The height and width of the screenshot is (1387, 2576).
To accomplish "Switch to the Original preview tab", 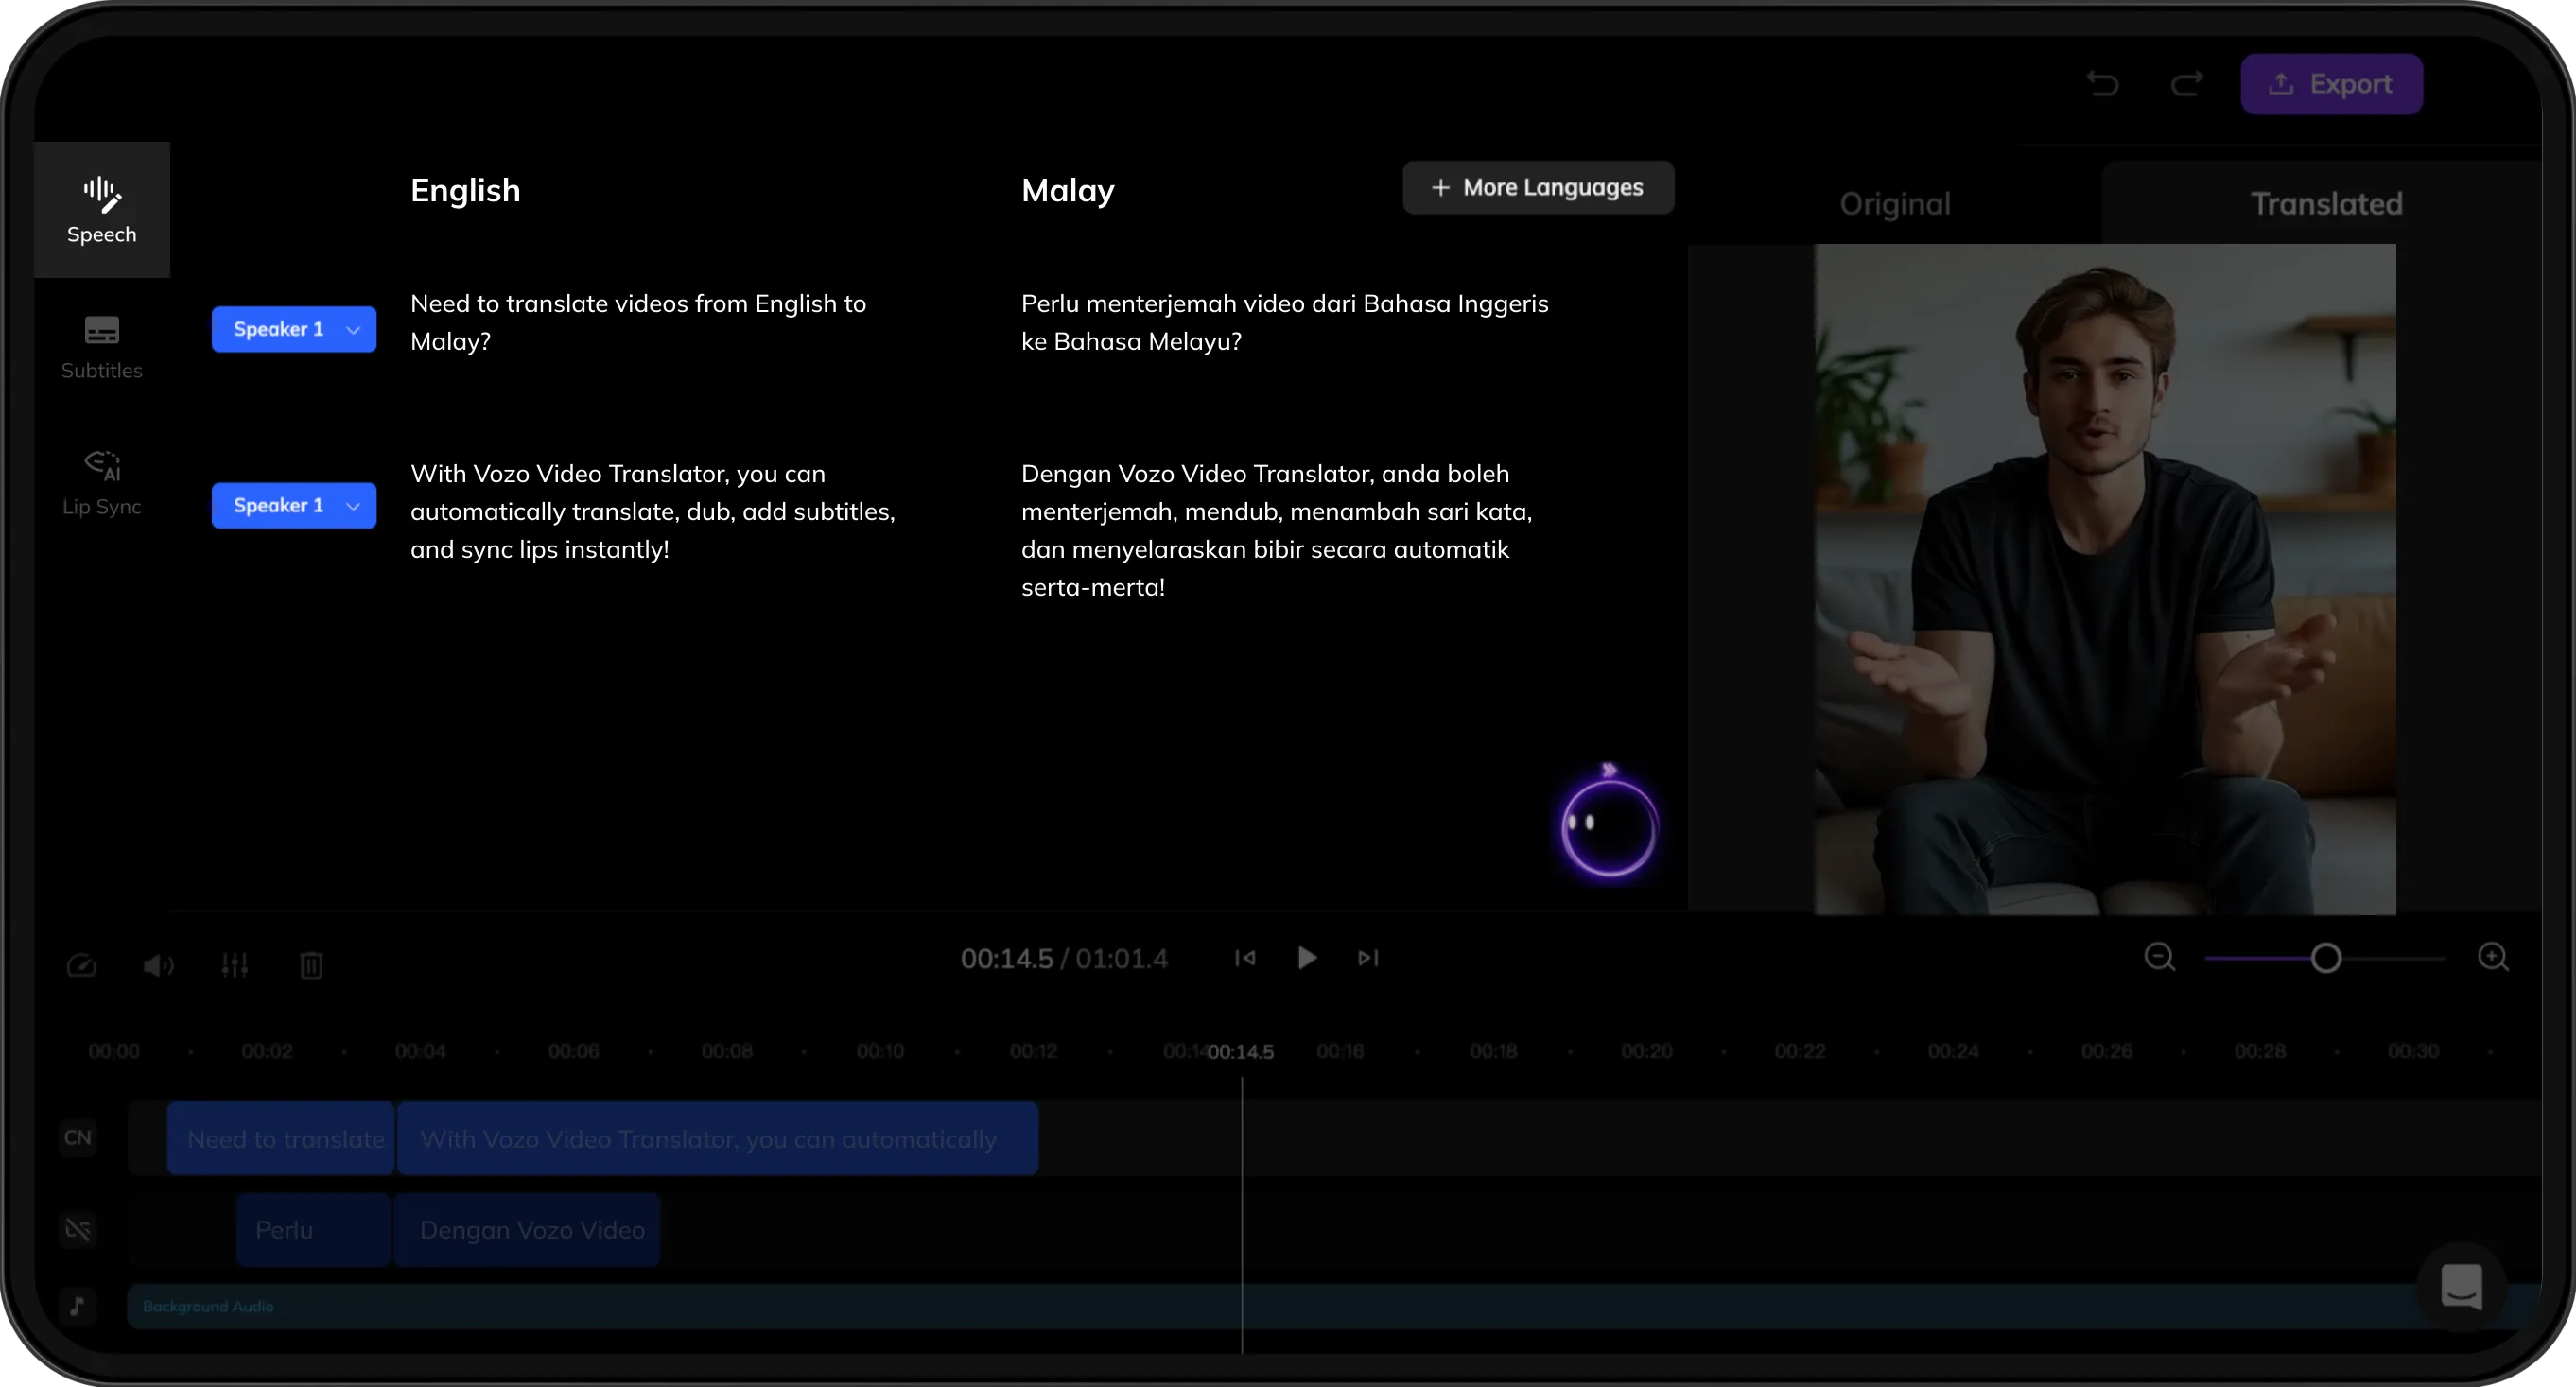I will point(1895,204).
